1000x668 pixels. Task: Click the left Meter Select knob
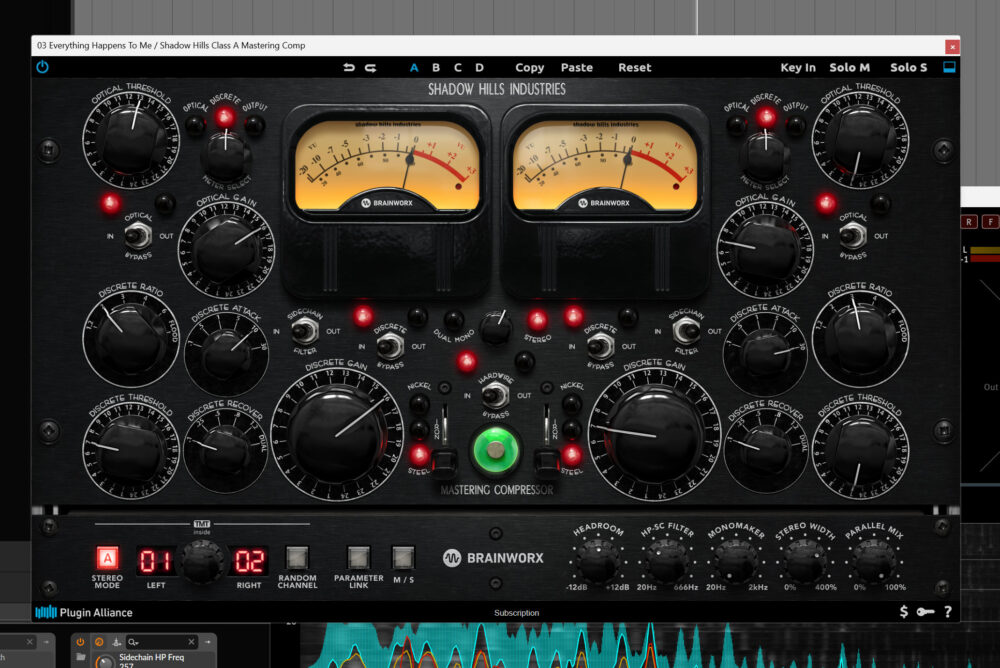tap(225, 156)
